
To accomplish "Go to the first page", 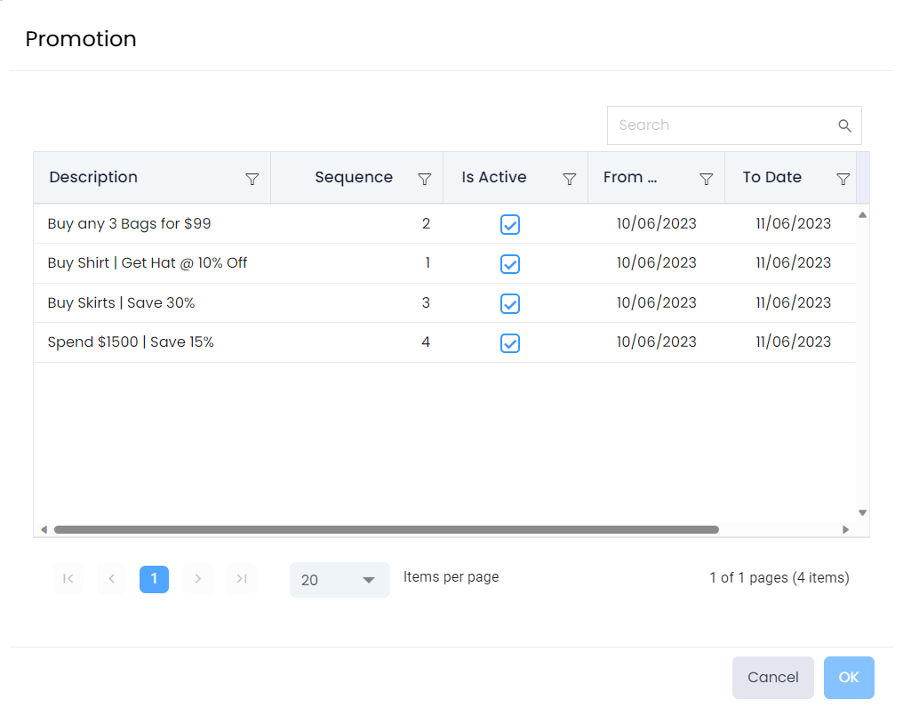I will pyautogui.click(x=68, y=579).
